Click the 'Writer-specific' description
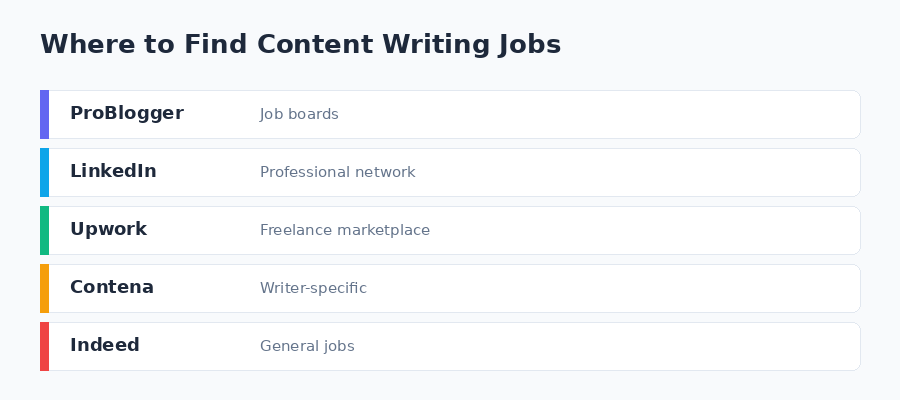The height and width of the screenshot is (400, 900). tap(313, 288)
